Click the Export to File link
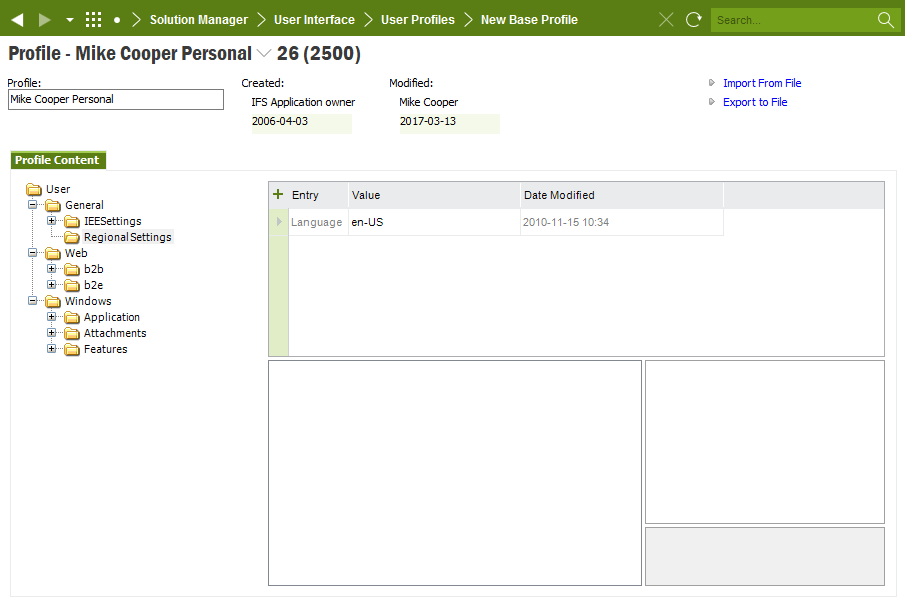This screenshot has width=905, height=604. 755,102
